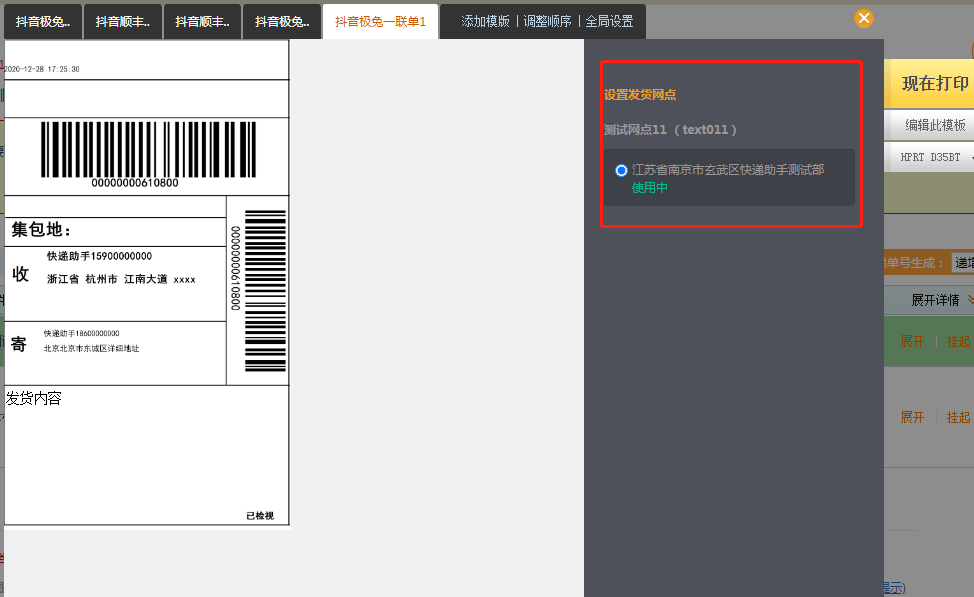974x597 pixels.
Task: Click the 设置发货网点 heading
Action: coord(640,94)
